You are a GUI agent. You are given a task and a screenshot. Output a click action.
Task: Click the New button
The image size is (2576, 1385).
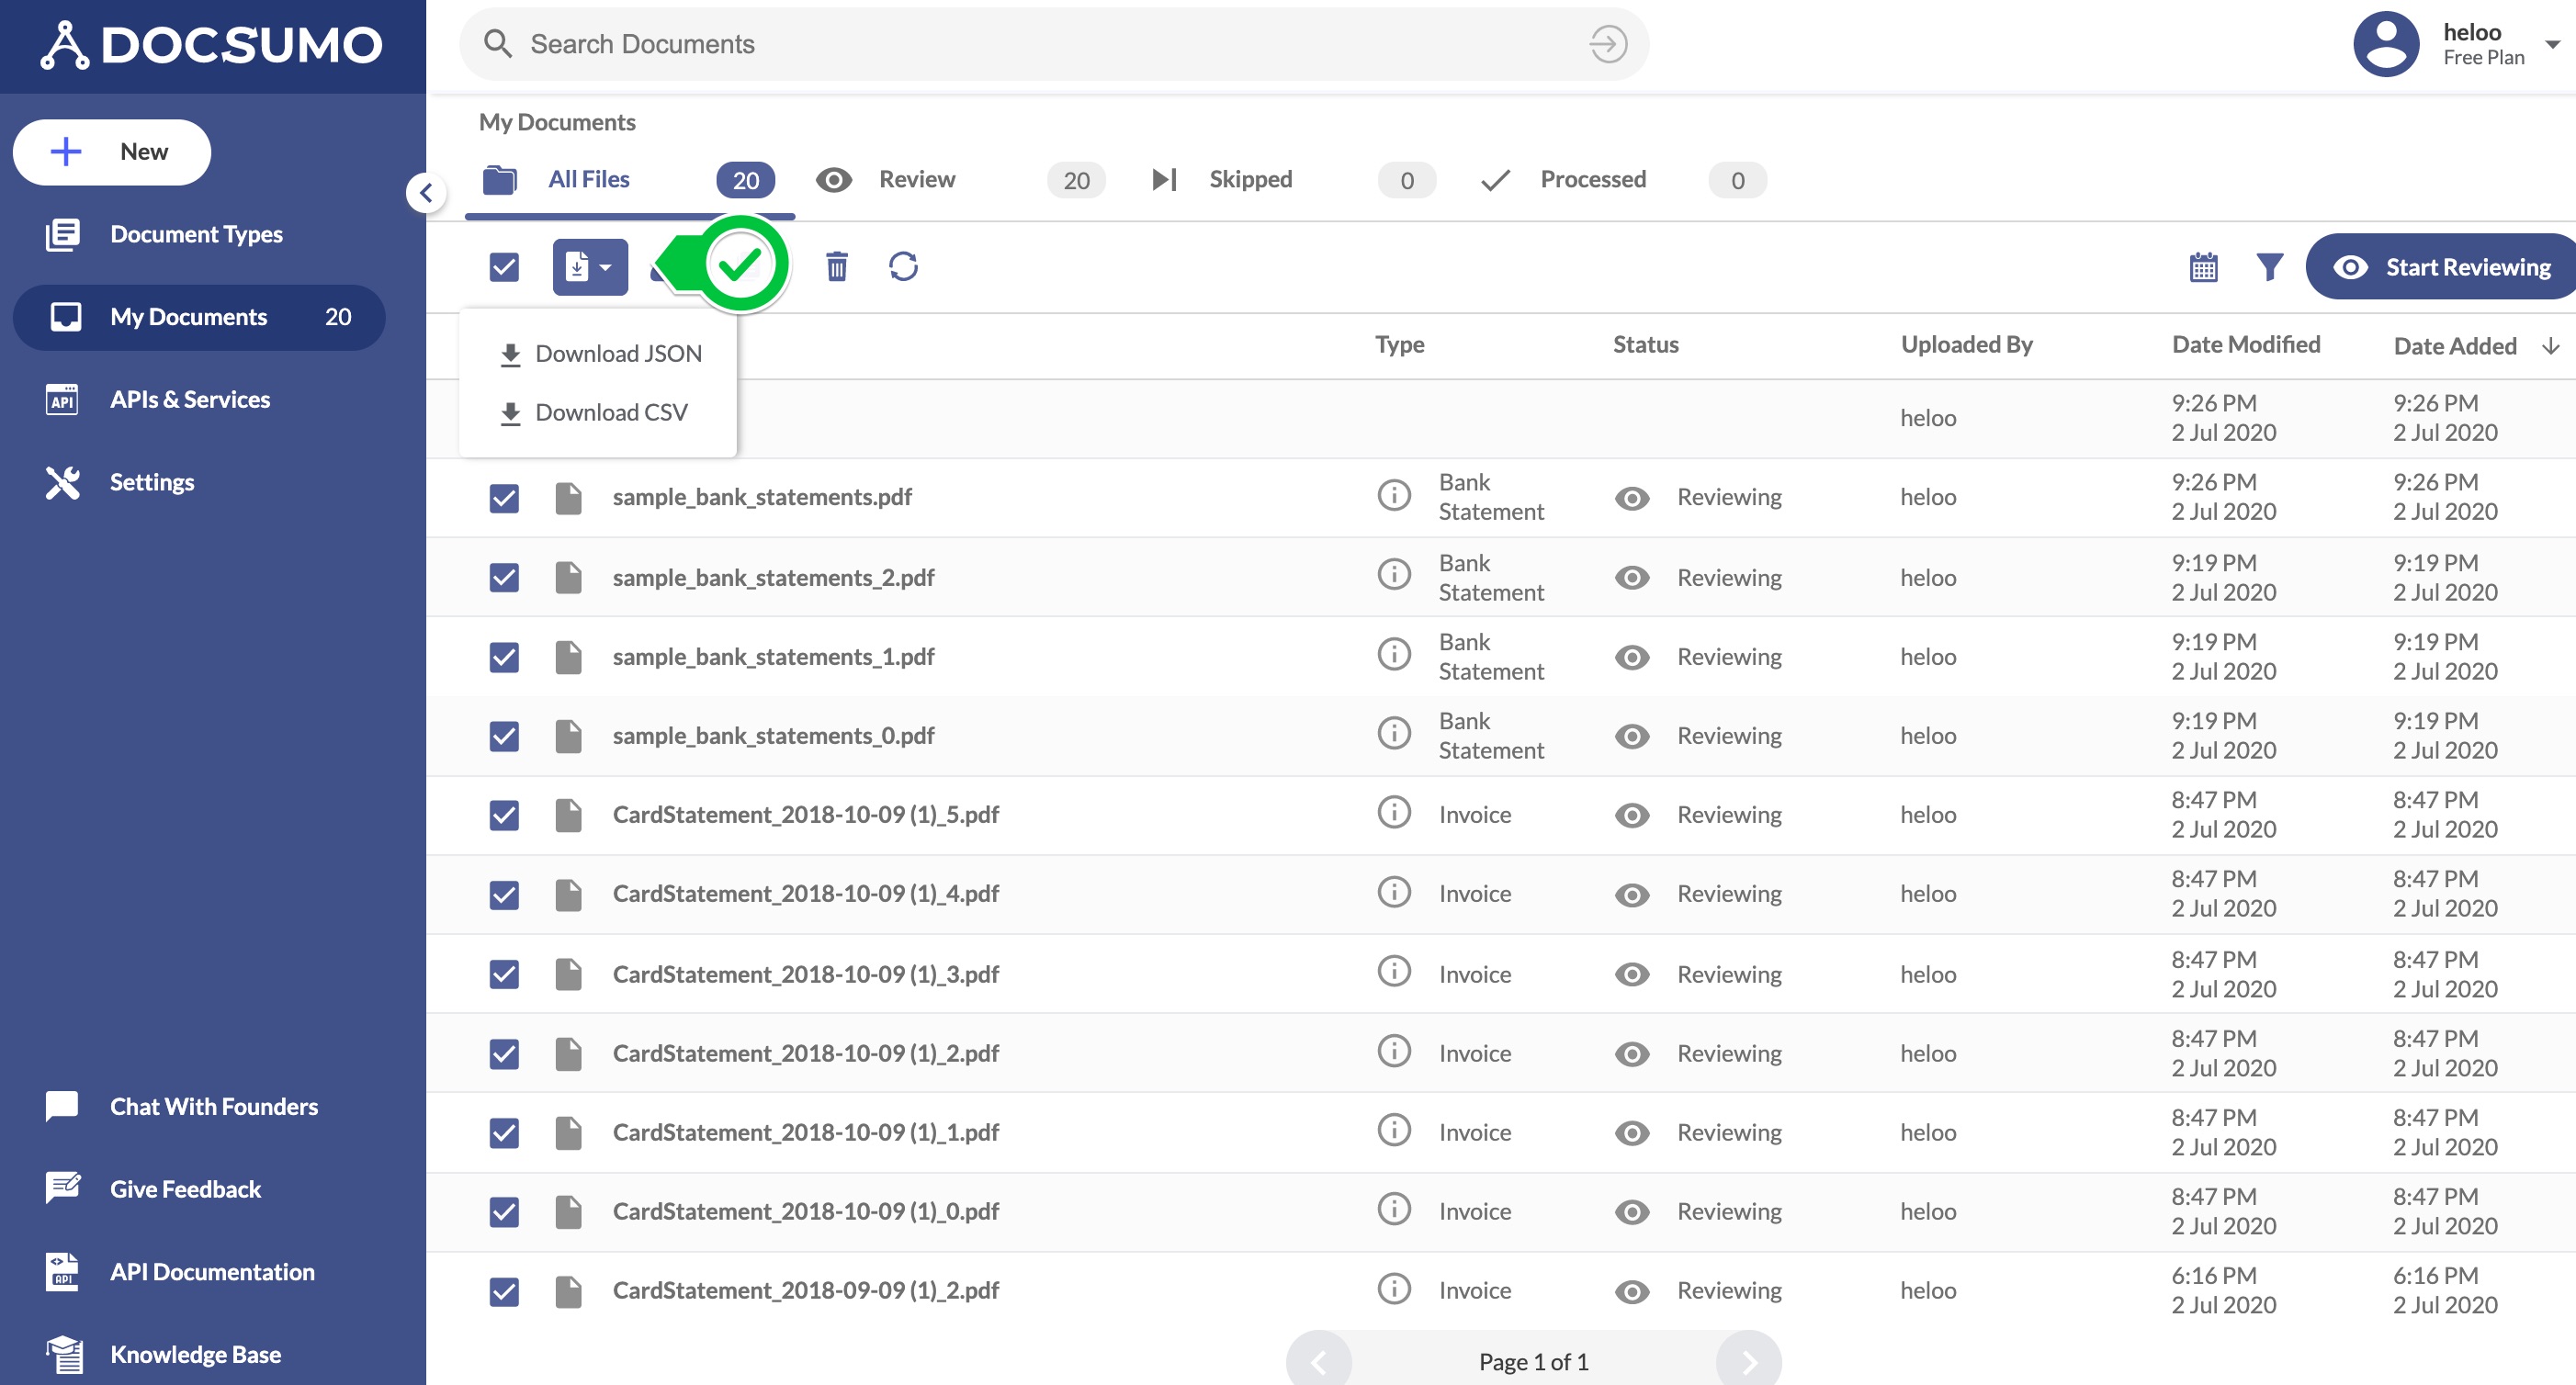(x=112, y=152)
